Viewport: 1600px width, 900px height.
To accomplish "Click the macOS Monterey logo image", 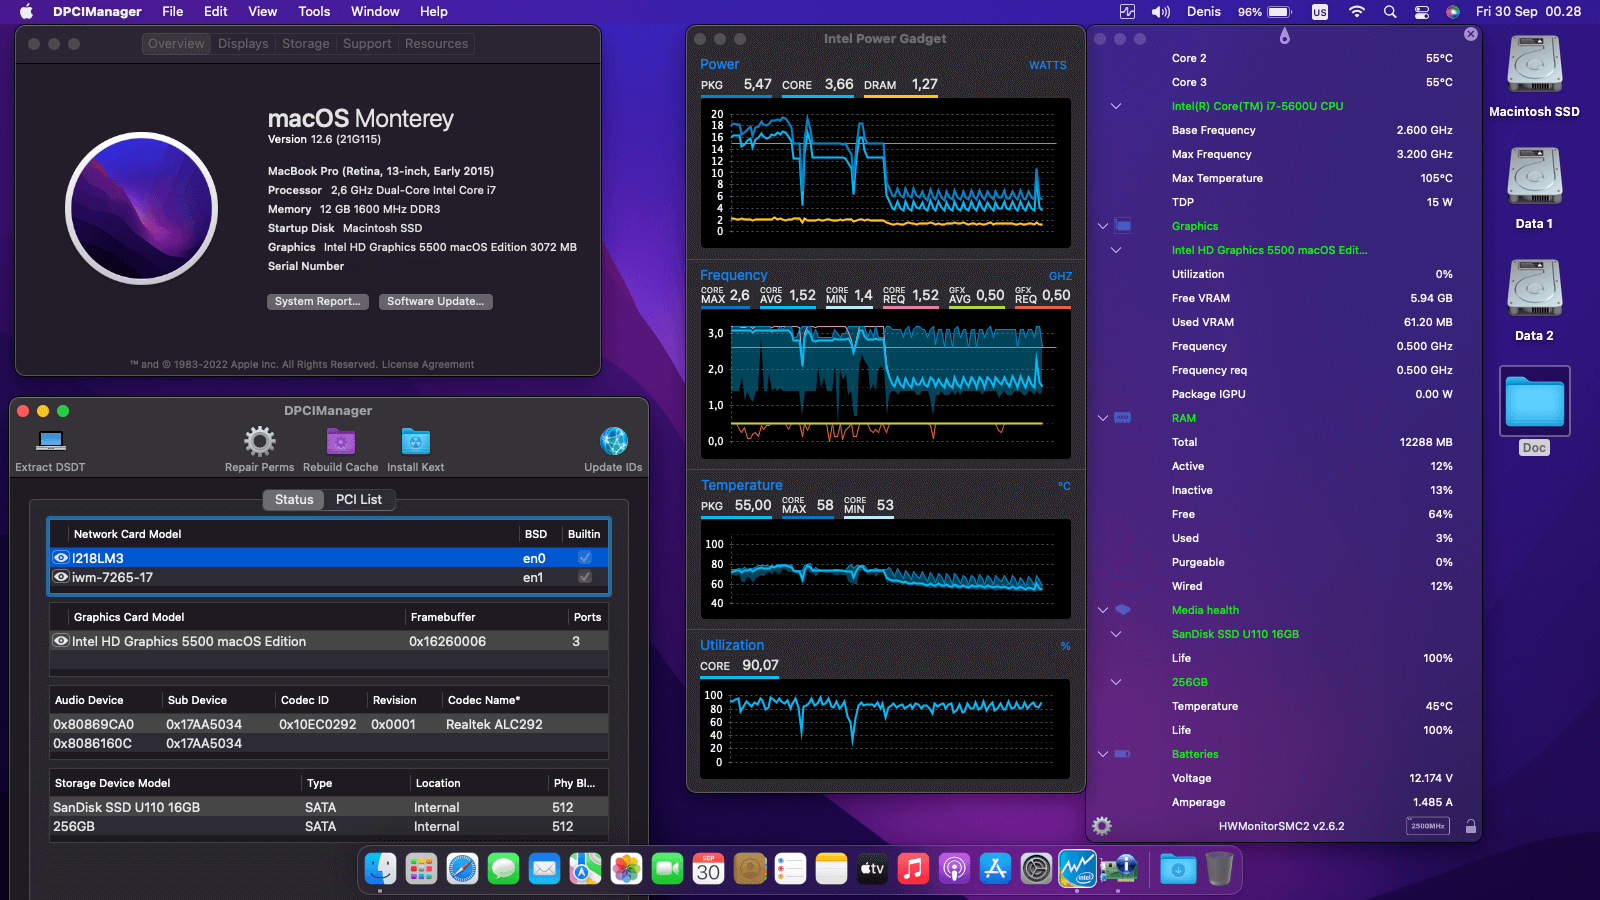I will point(141,208).
